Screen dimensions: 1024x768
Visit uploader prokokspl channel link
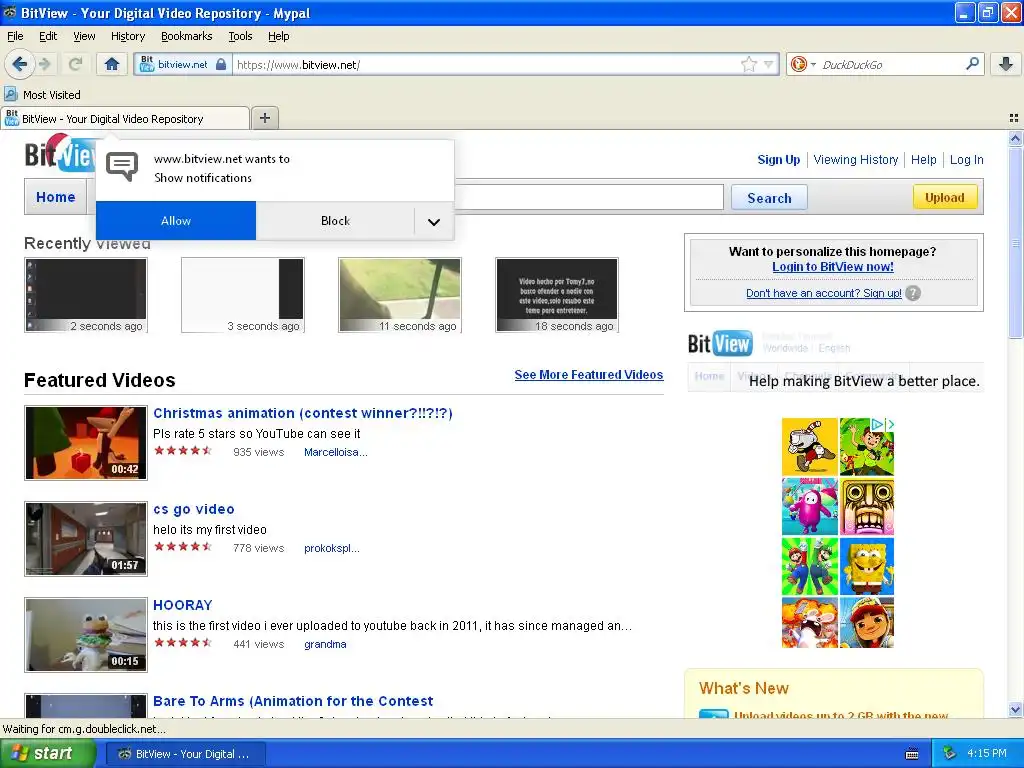point(332,548)
